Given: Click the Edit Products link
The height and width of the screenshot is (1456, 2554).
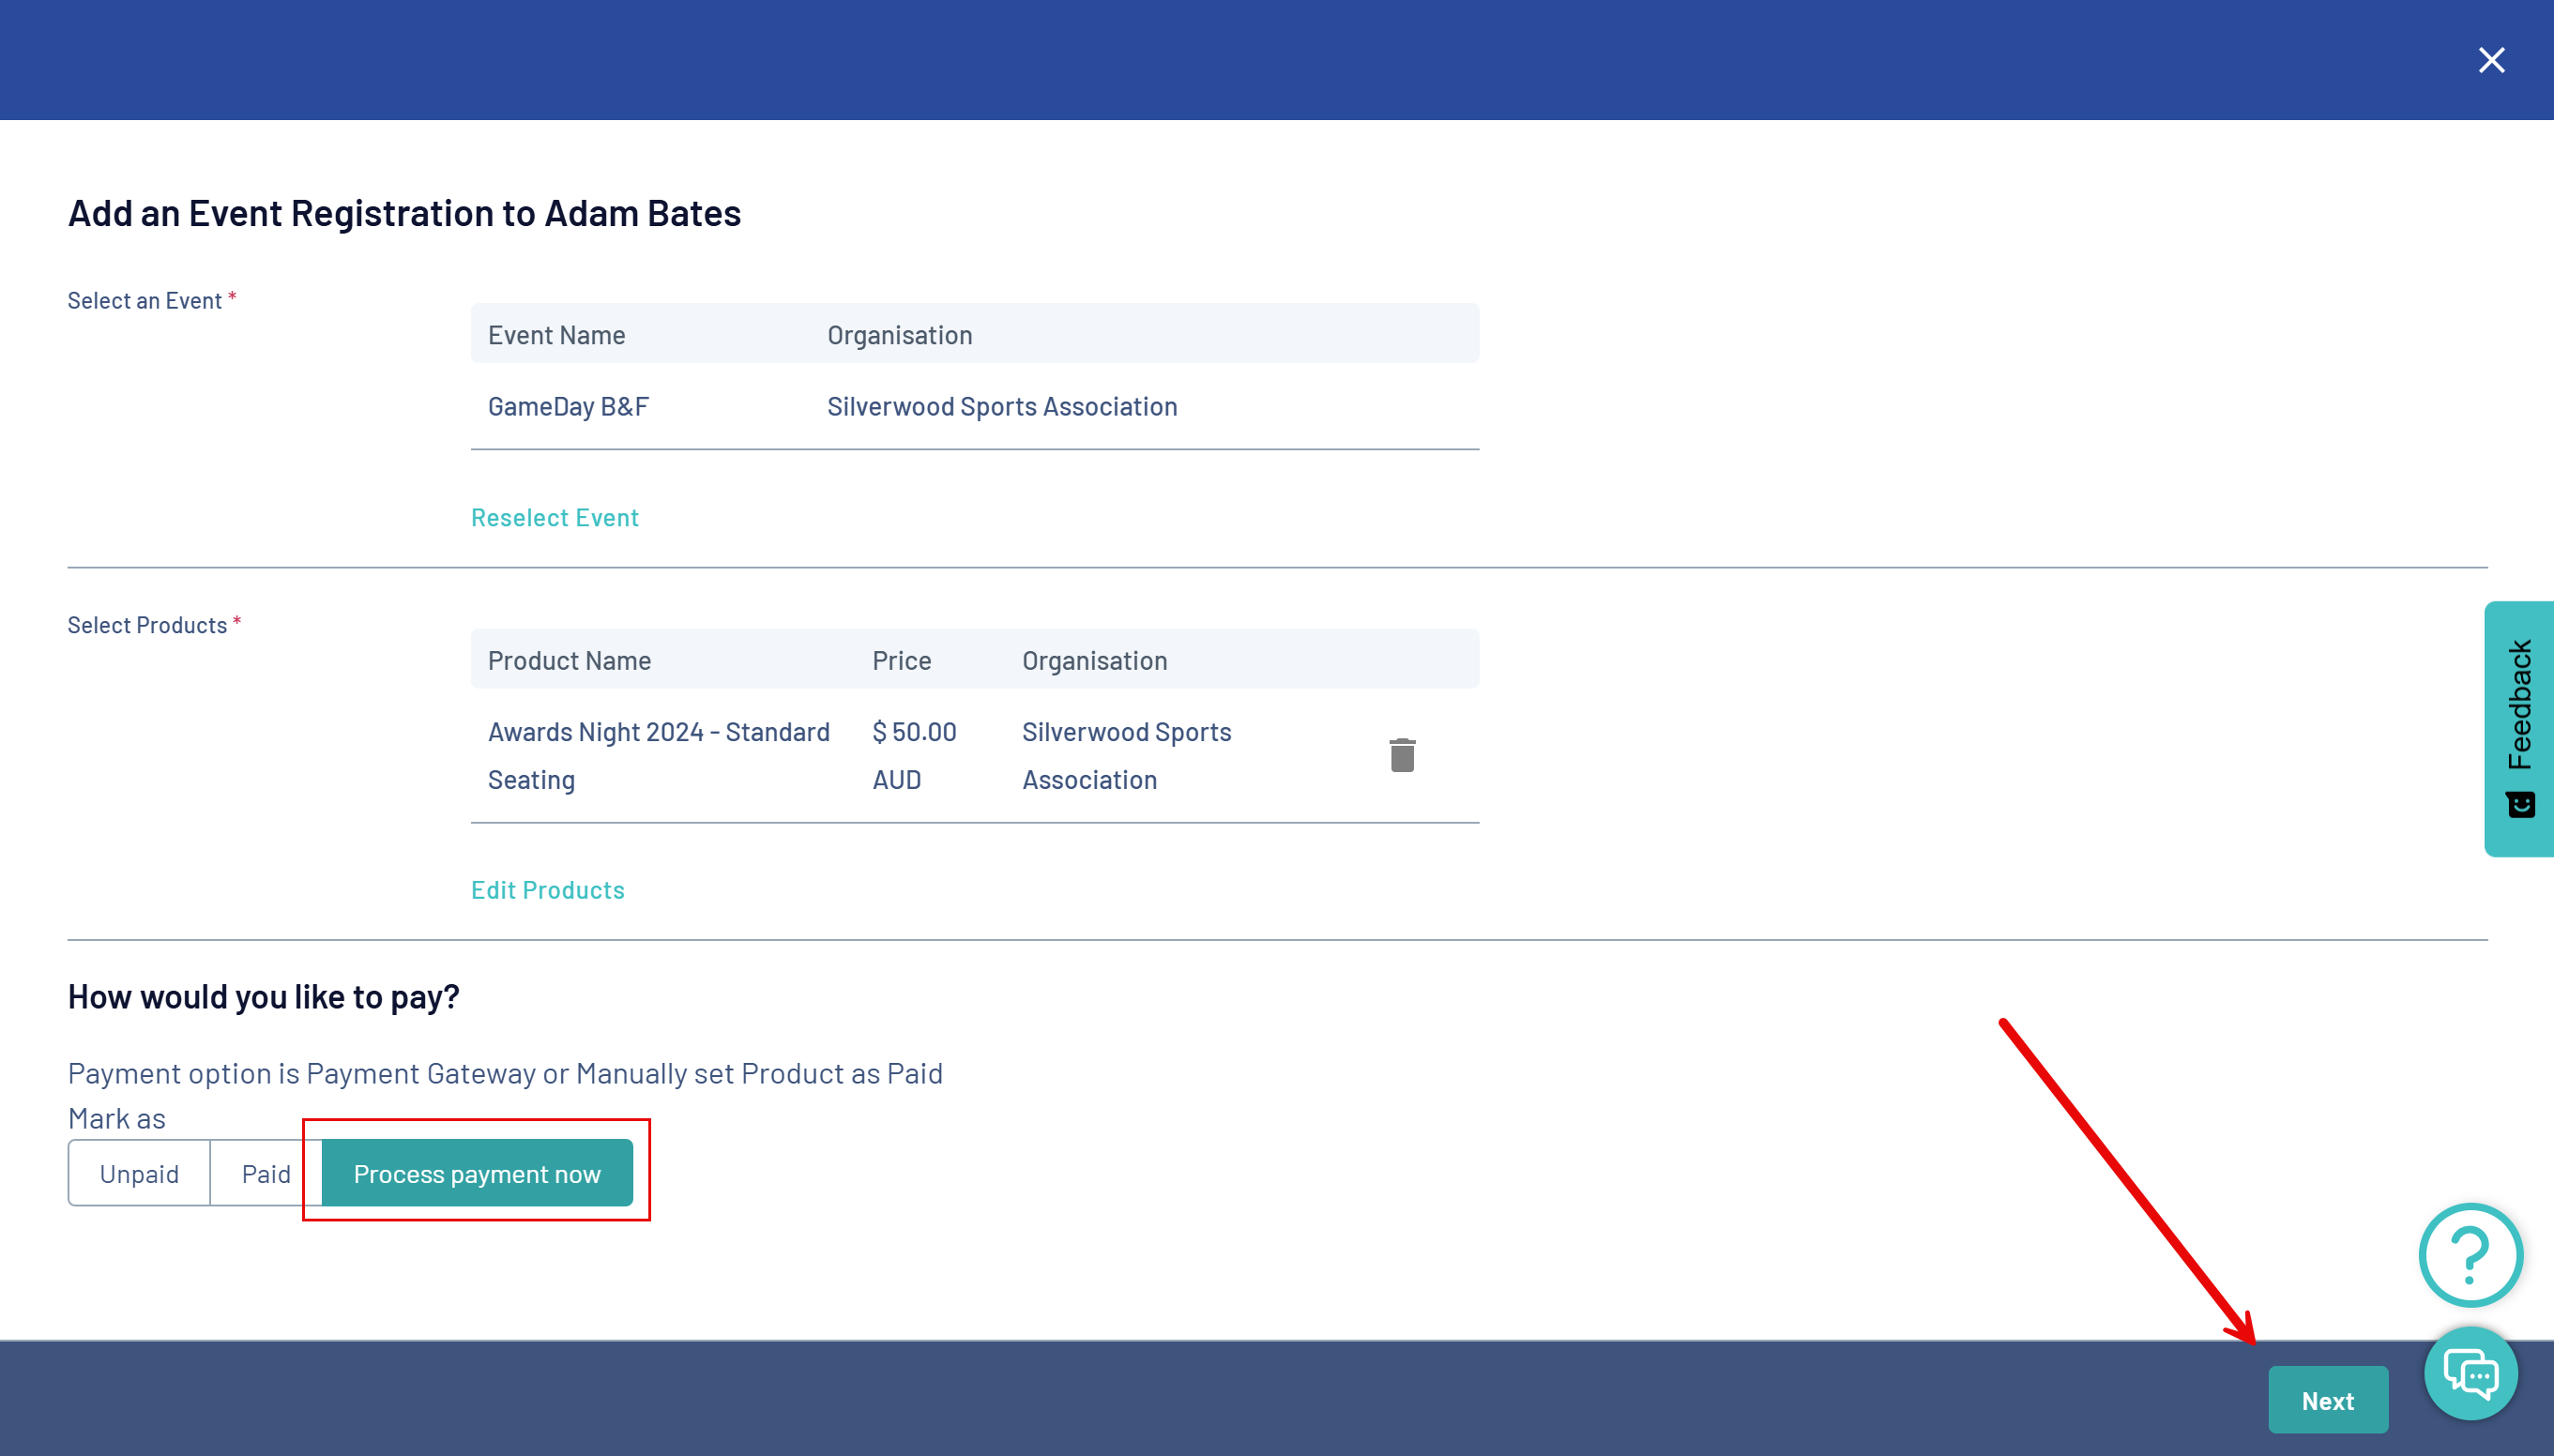Looking at the screenshot, I should coord(547,889).
